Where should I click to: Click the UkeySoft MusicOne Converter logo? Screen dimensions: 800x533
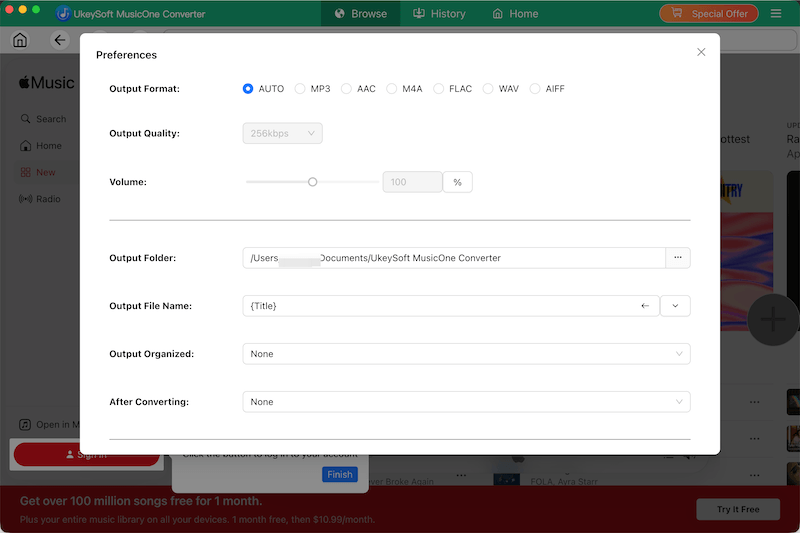[63, 14]
